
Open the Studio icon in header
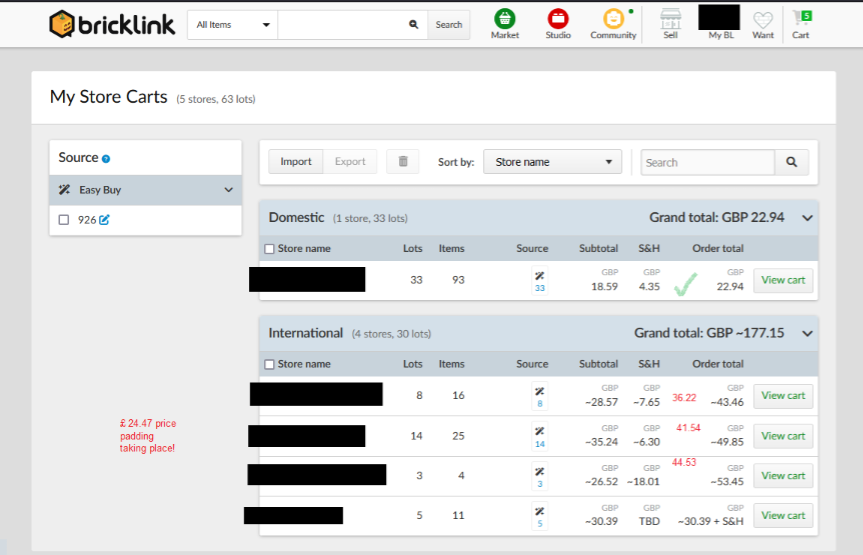pos(558,20)
